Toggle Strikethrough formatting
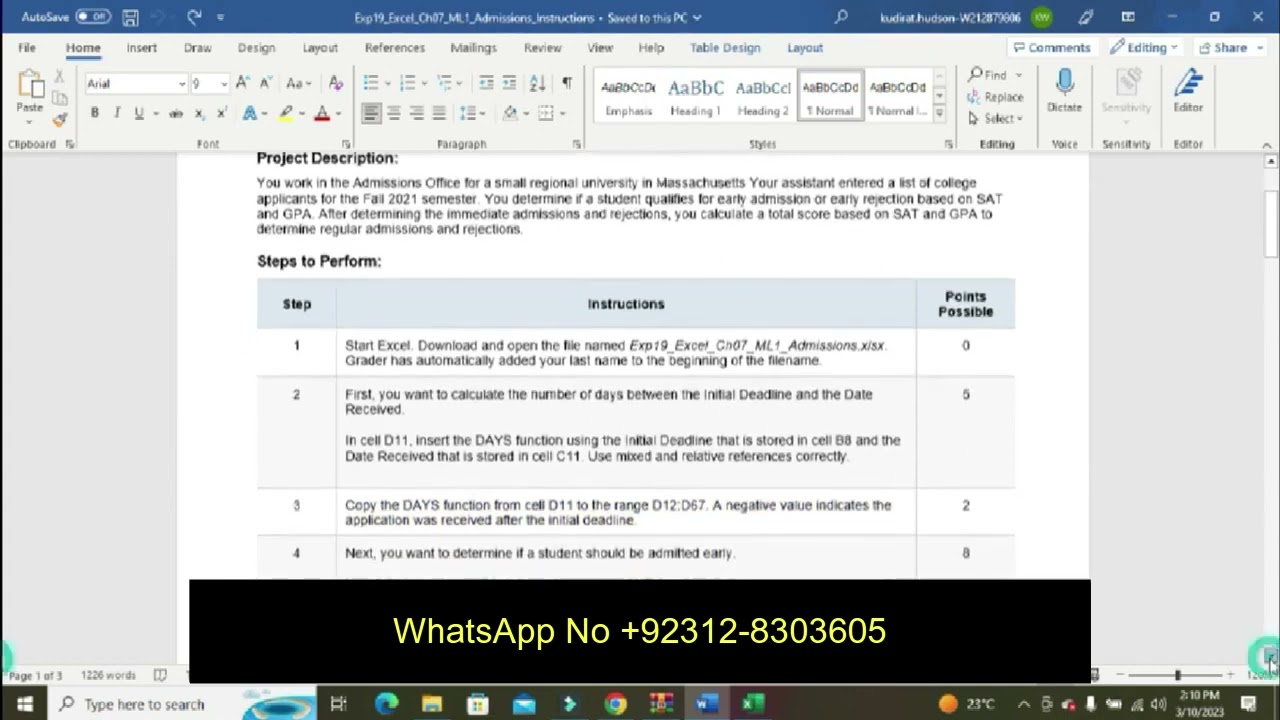This screenshot has width=1280, height=720. coord(176,113)
